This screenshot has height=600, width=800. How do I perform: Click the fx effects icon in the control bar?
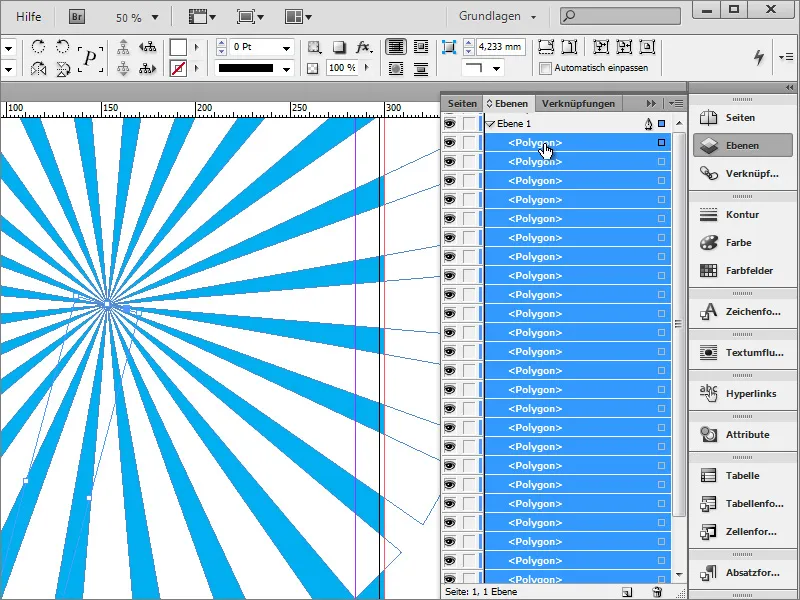click(x=362, y=46)
